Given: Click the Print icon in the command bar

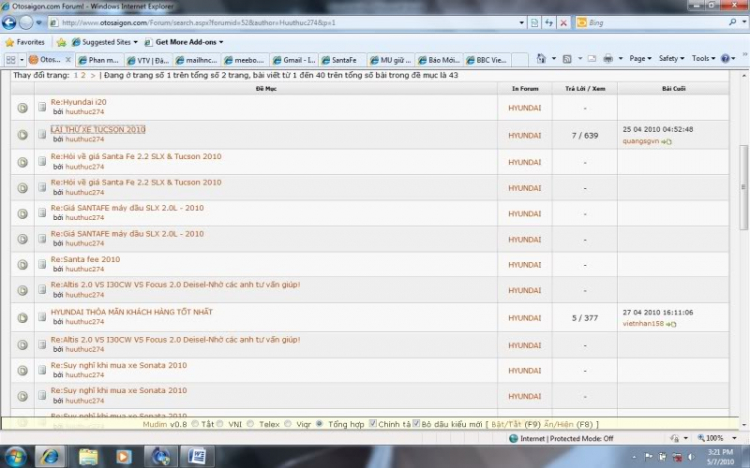Looking at the screenshot, I should [608, 59].
